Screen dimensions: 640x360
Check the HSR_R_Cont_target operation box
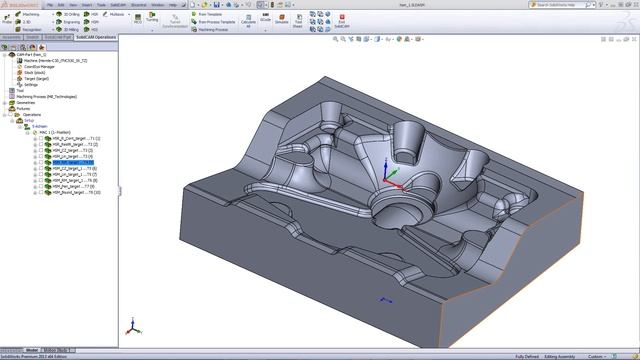click(x=41, y=138)
